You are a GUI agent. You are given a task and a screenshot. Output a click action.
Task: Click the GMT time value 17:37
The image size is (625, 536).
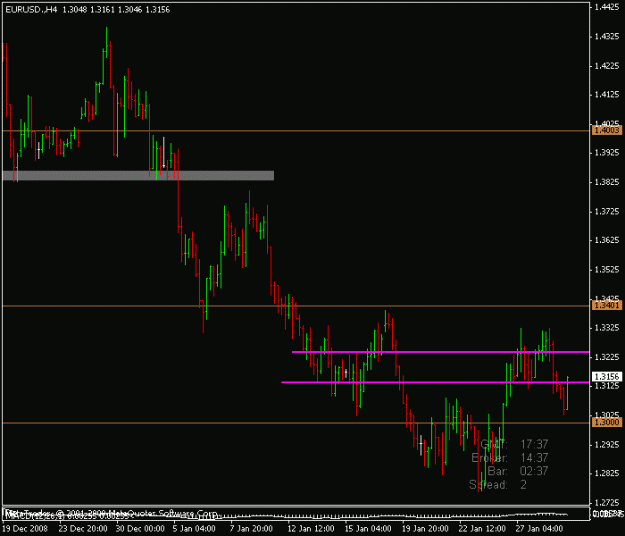(x=534, y=444)
